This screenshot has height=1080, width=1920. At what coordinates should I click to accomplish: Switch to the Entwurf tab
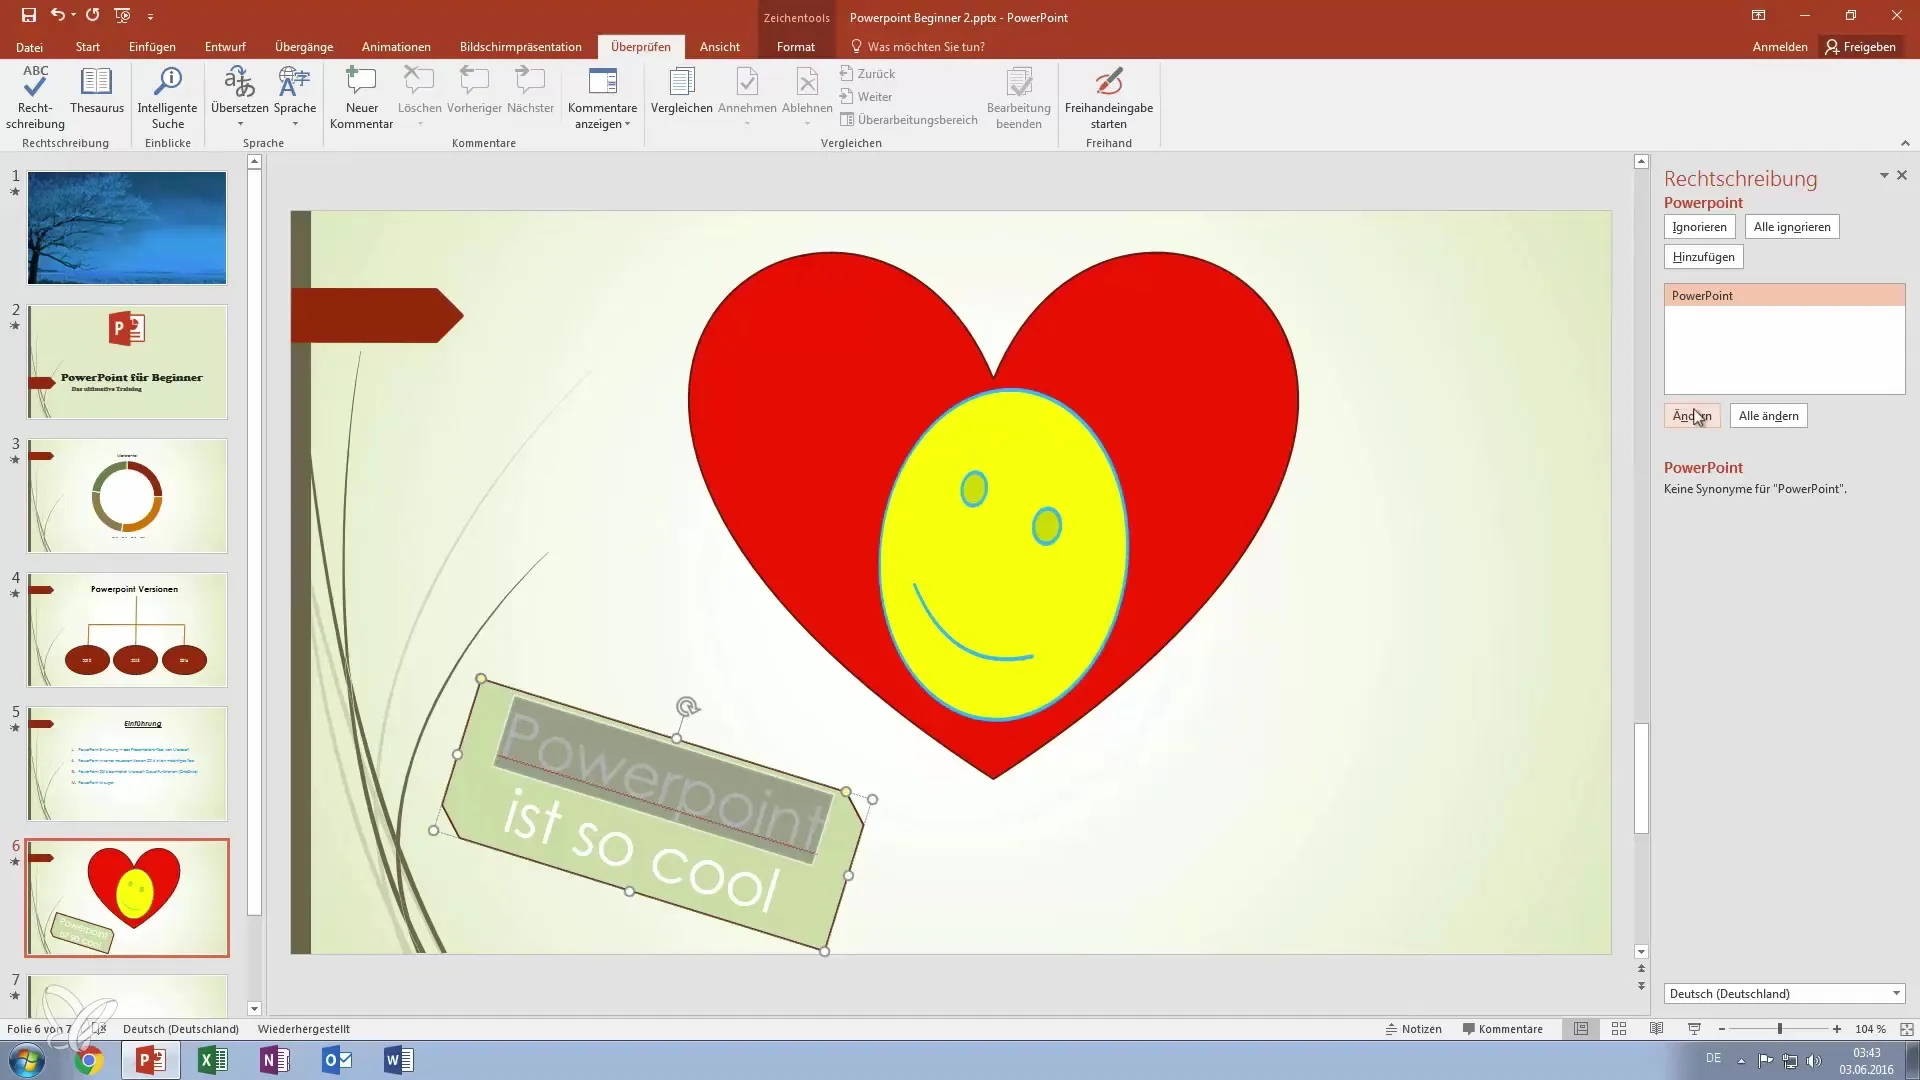(225, 47)
